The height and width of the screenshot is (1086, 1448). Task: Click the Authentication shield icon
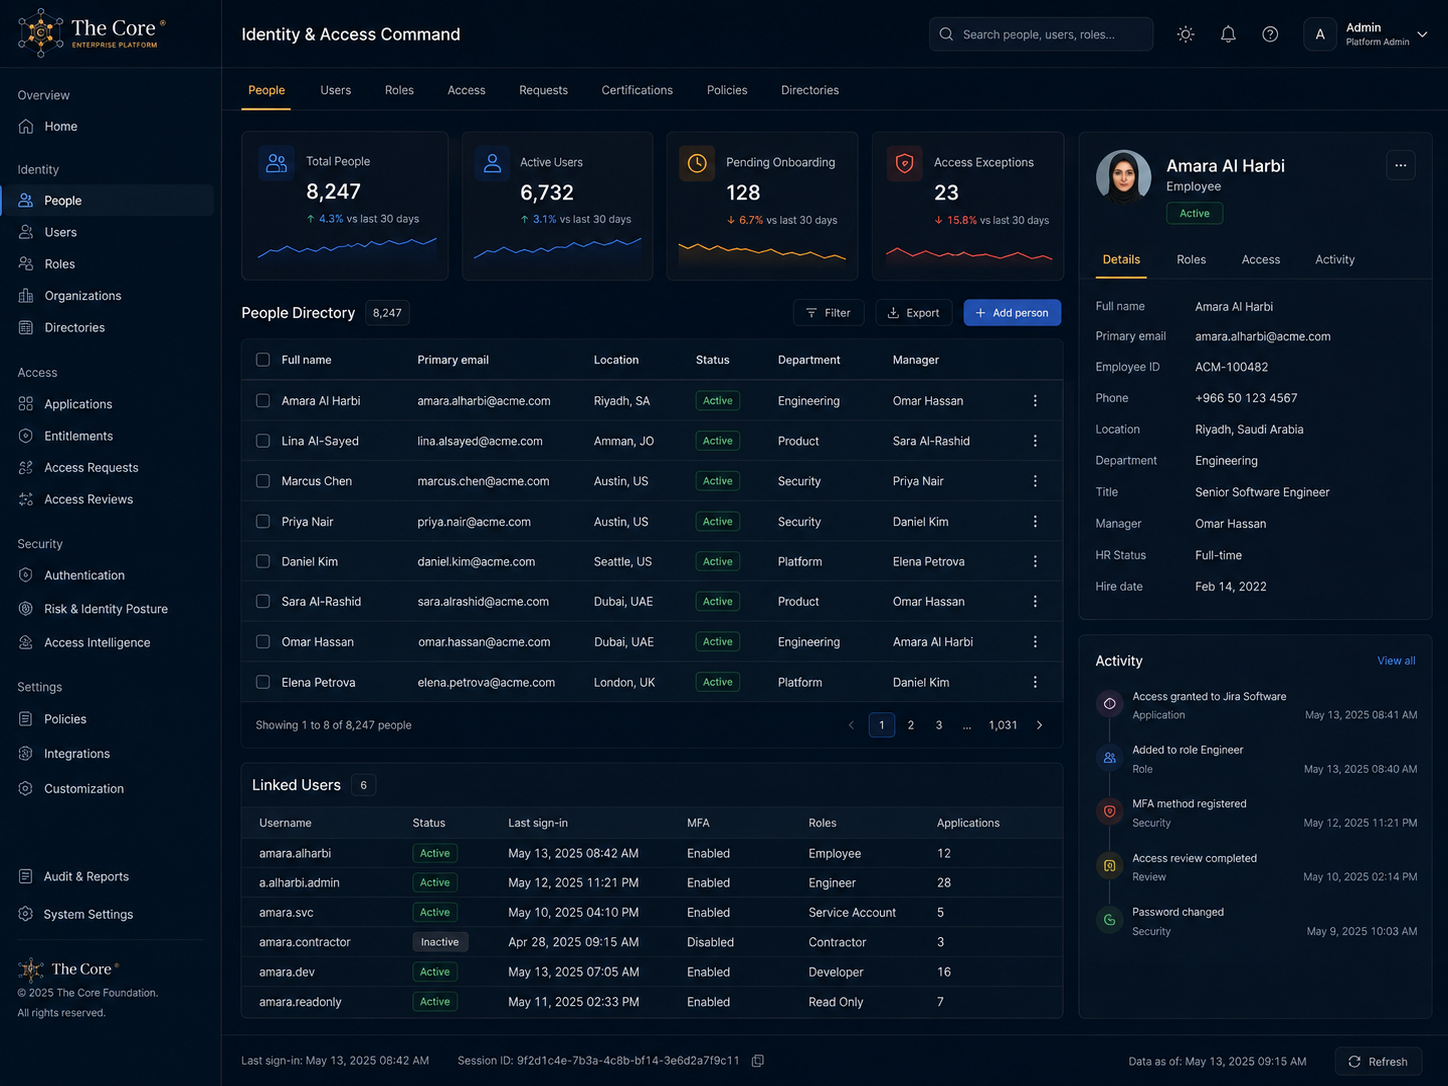(x=26, y=575)
